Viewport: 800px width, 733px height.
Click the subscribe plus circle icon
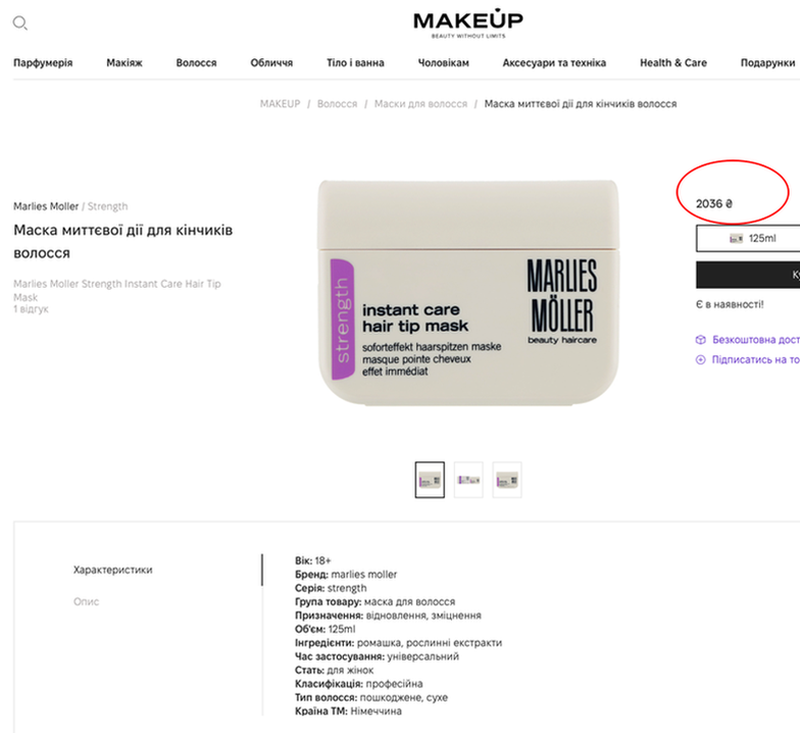701,360
